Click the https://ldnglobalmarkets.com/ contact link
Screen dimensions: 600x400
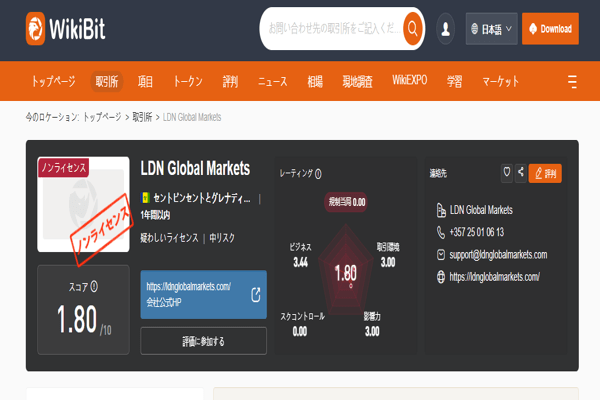tap(494, 277)
